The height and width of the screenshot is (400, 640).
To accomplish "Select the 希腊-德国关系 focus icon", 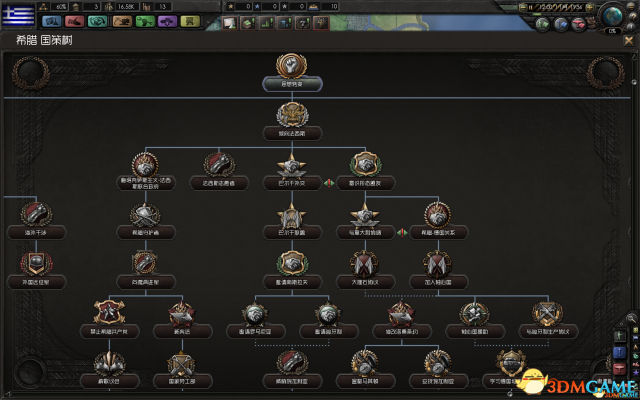I will 437,215.
